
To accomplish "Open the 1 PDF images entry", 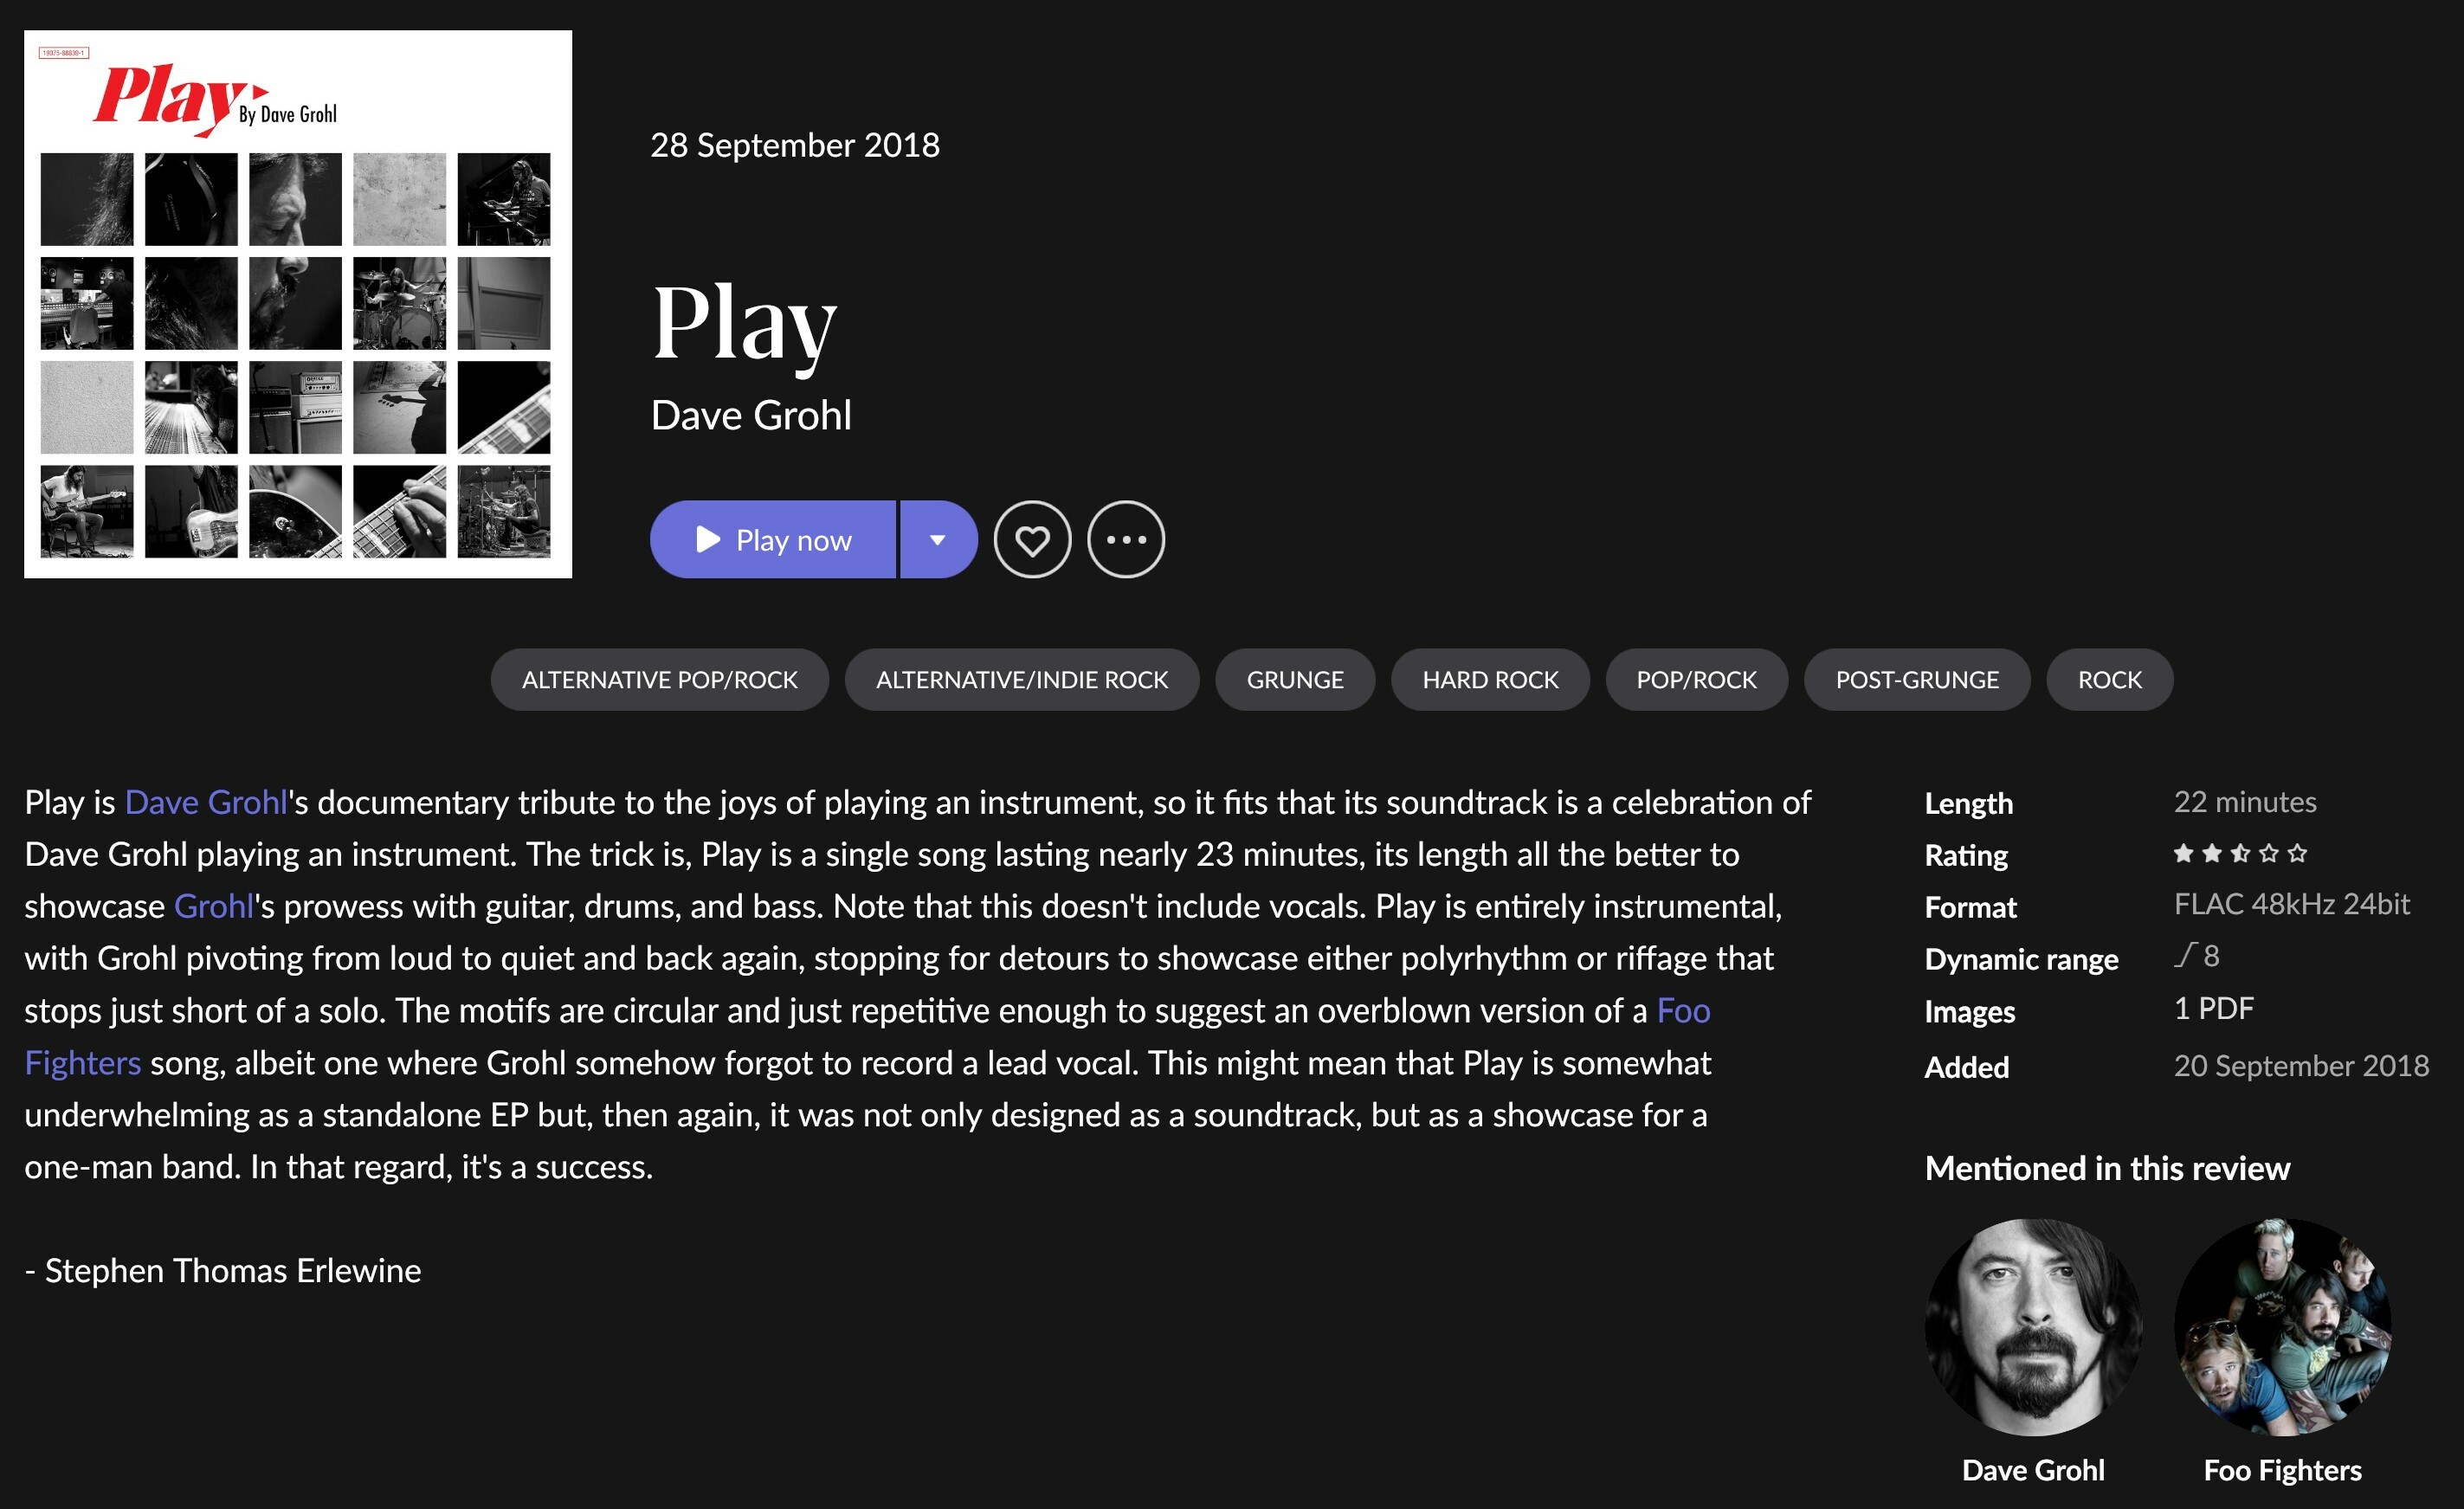I will 2213,1008.
